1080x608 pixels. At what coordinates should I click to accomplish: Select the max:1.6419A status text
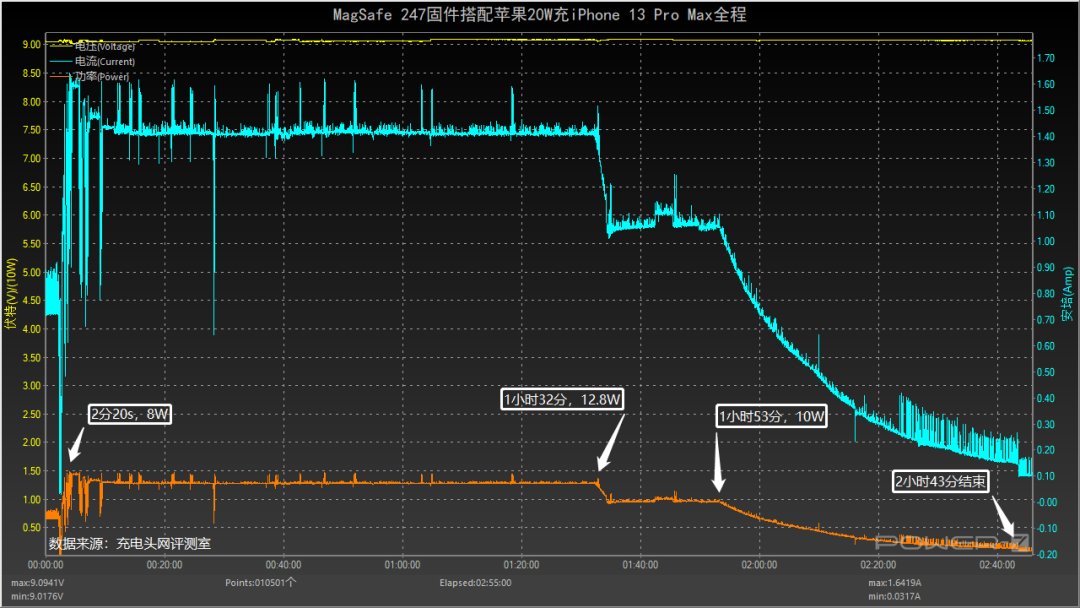click(895, 583)
